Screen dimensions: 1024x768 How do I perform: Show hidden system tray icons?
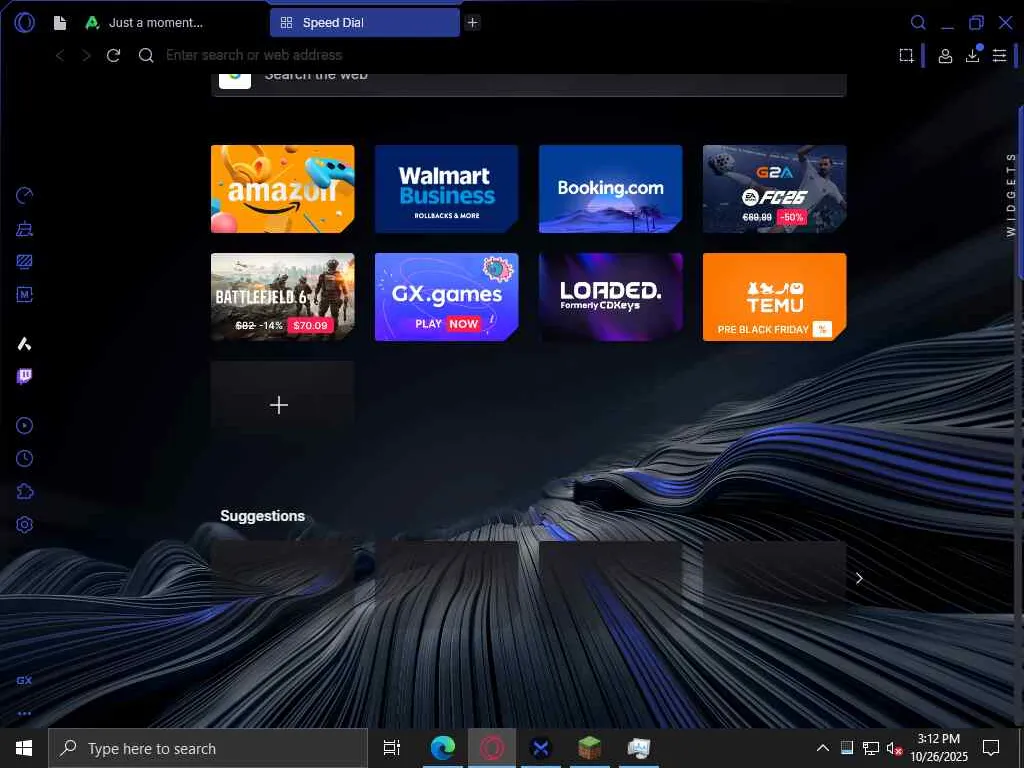click(x=823, y=748)
